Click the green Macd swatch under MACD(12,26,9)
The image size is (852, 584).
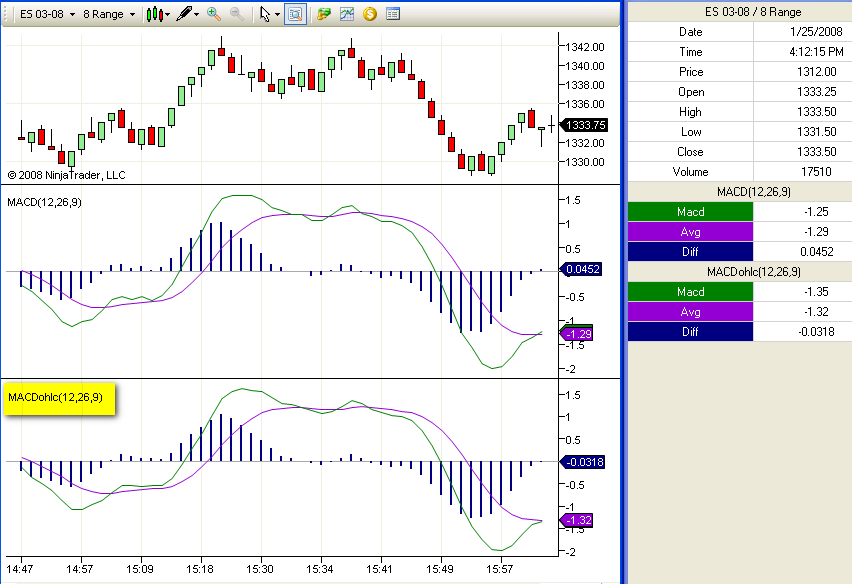[690, 212]
